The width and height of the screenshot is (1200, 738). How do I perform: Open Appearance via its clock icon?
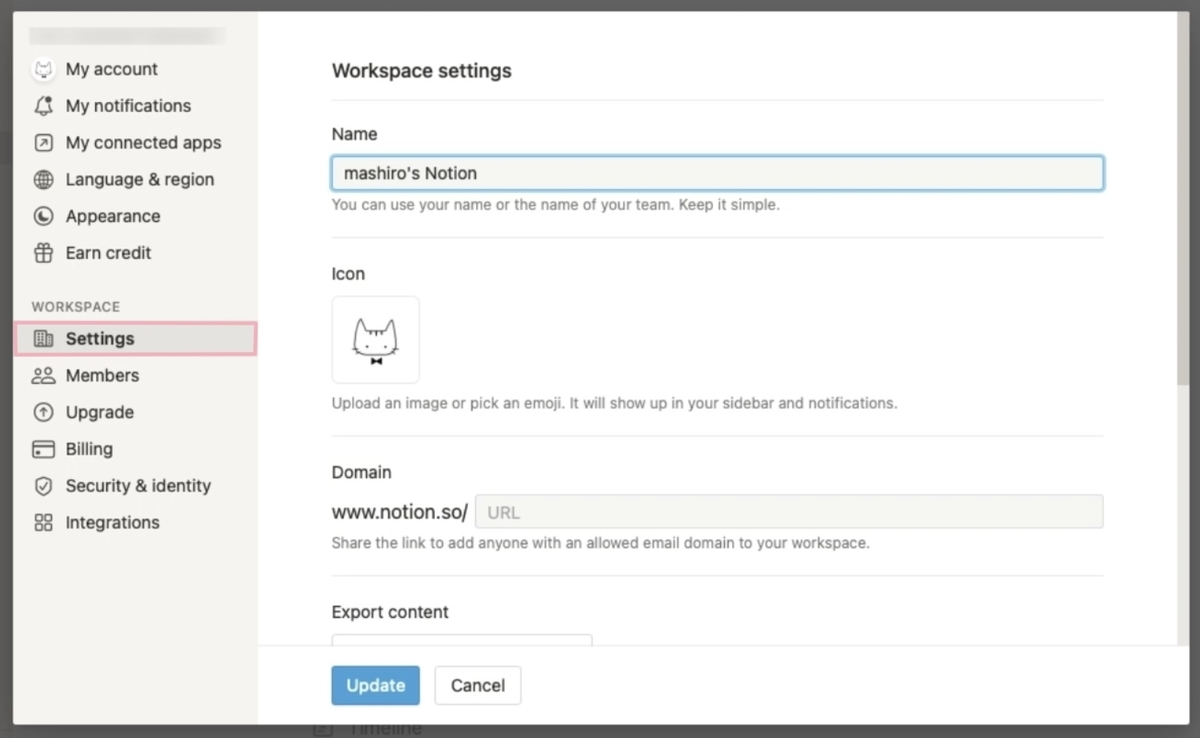(x=44, y=216)
